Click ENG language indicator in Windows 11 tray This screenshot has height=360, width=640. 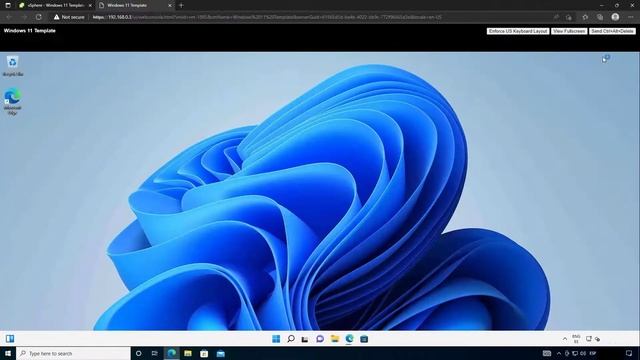click(x=576, y=339)
